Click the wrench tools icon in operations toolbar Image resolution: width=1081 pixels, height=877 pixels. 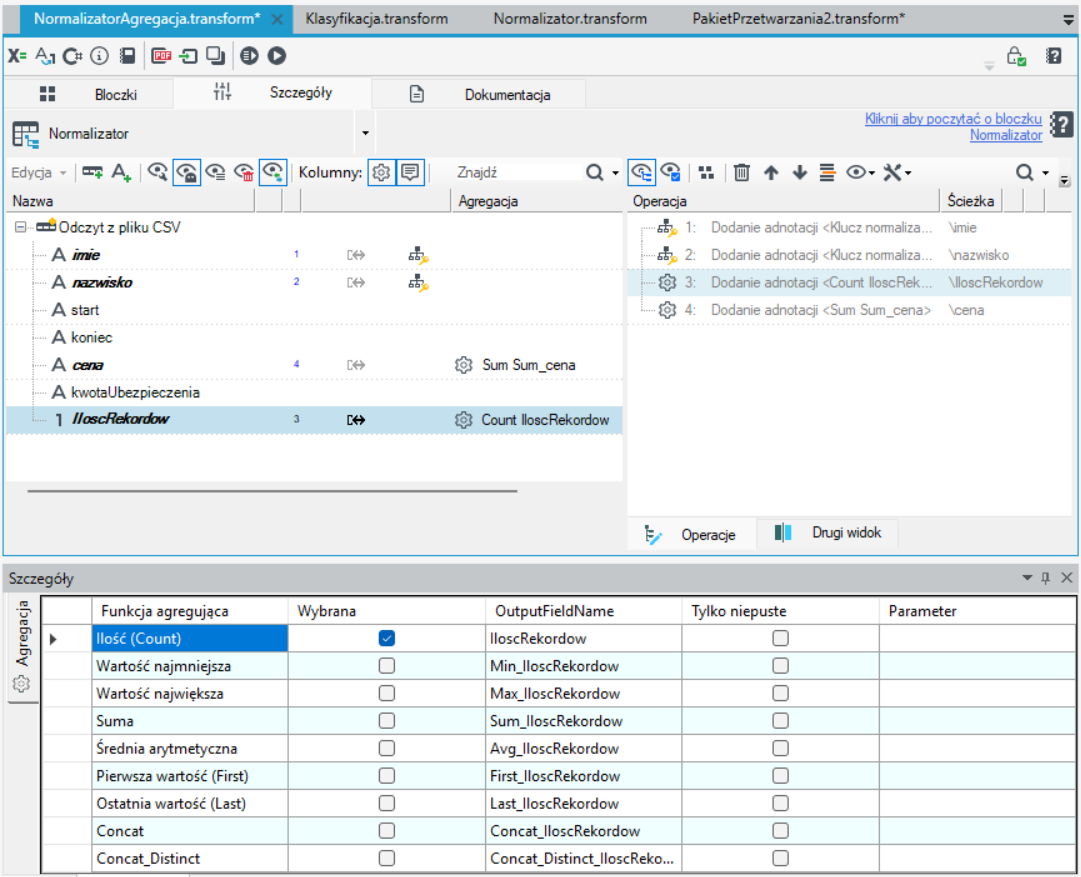897,172
